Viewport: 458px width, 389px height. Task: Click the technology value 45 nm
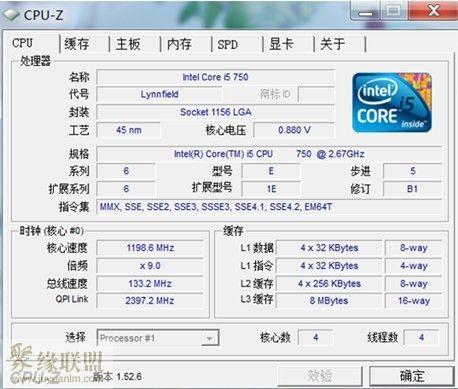(x=129, y=130)
